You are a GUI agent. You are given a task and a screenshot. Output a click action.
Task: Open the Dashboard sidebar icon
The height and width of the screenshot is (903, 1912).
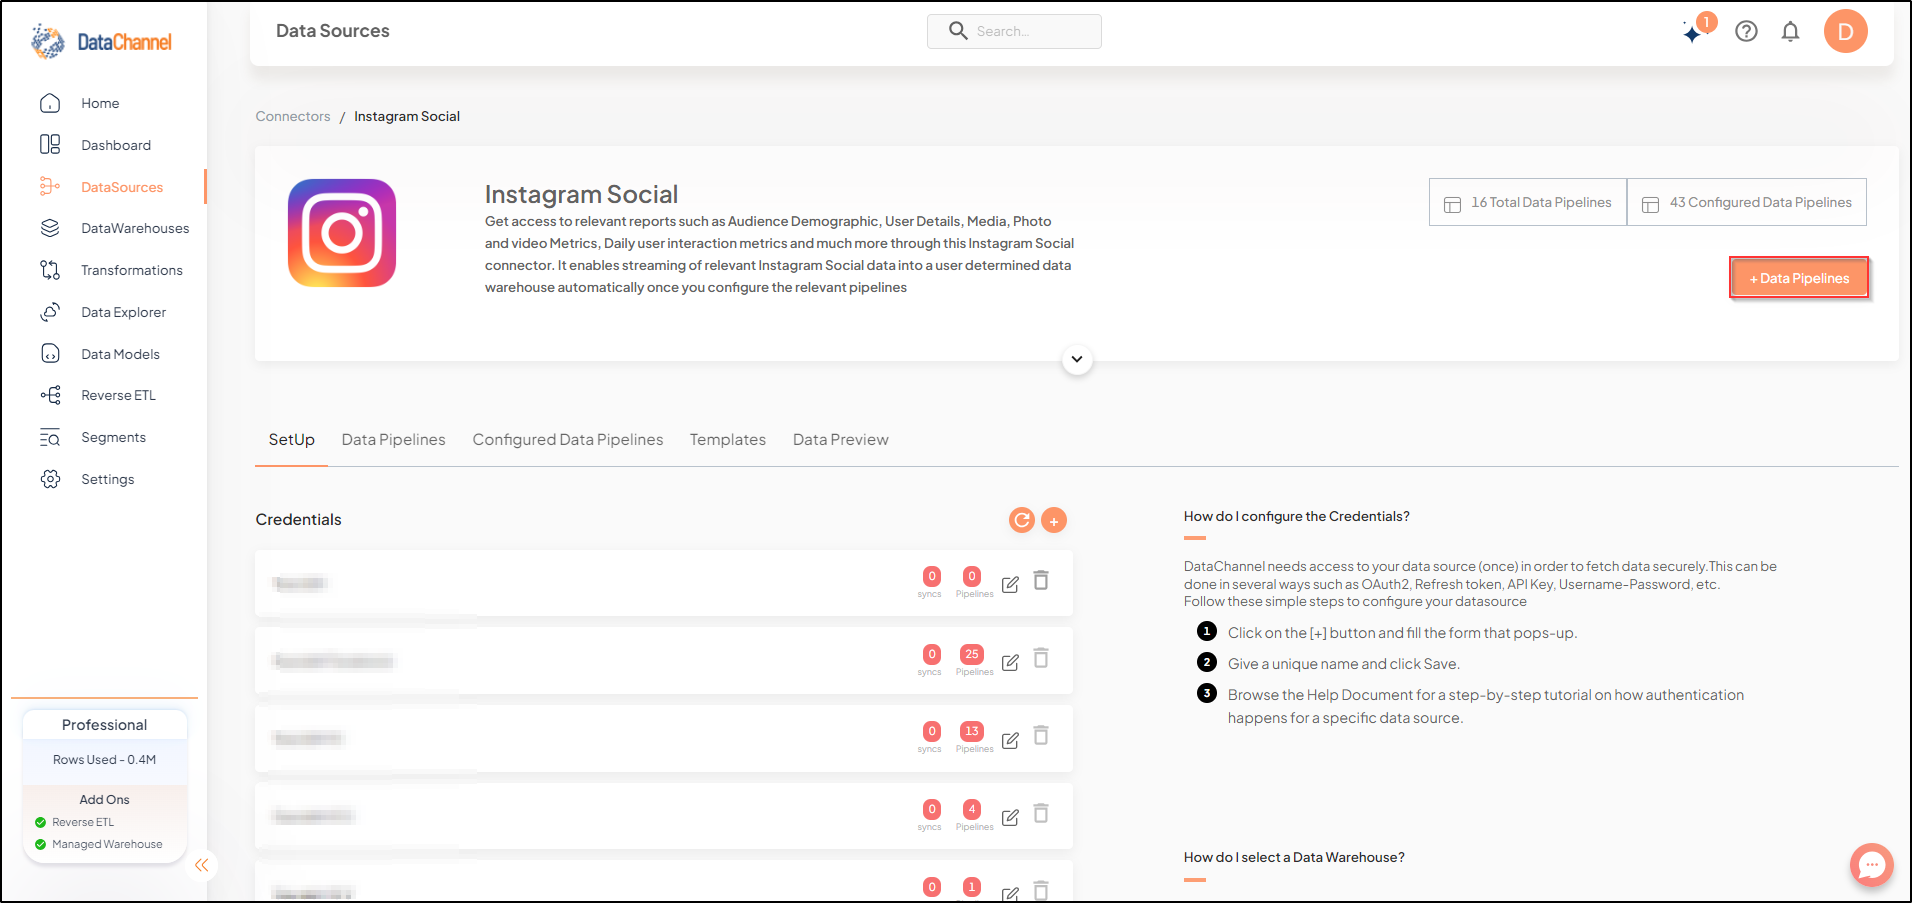(x=50, y=145)
